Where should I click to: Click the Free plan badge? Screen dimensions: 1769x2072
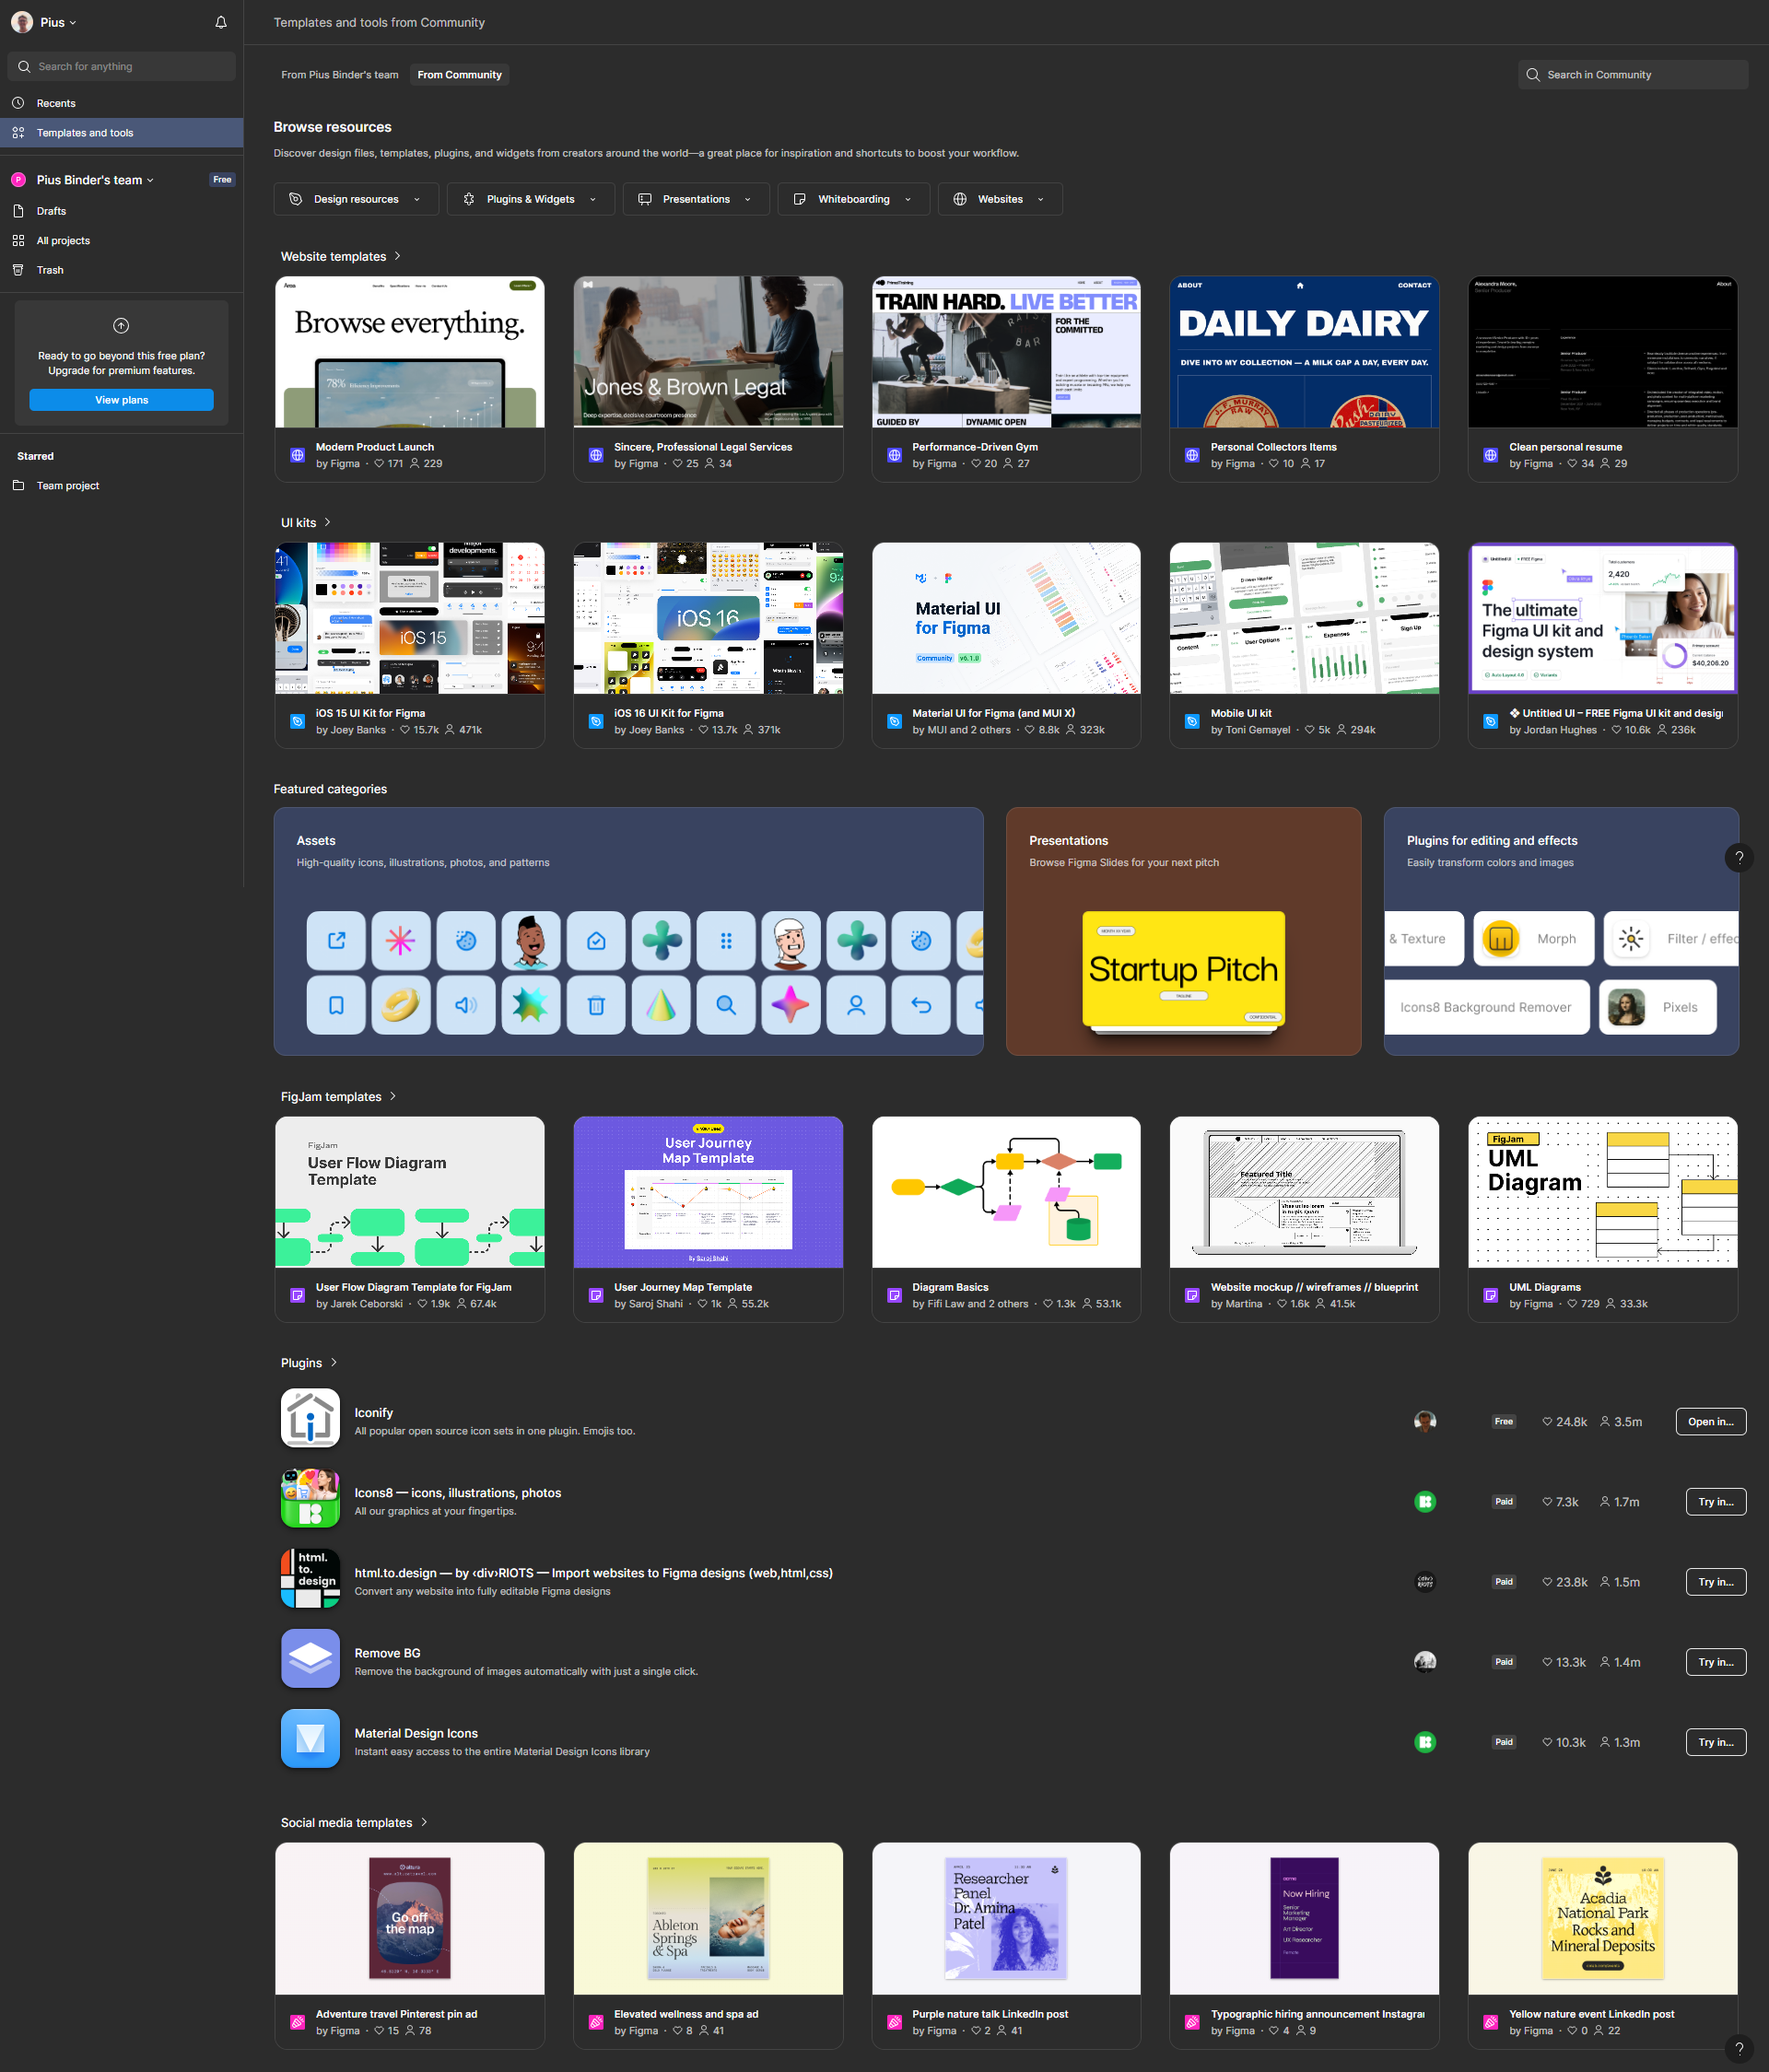[222, 180]
